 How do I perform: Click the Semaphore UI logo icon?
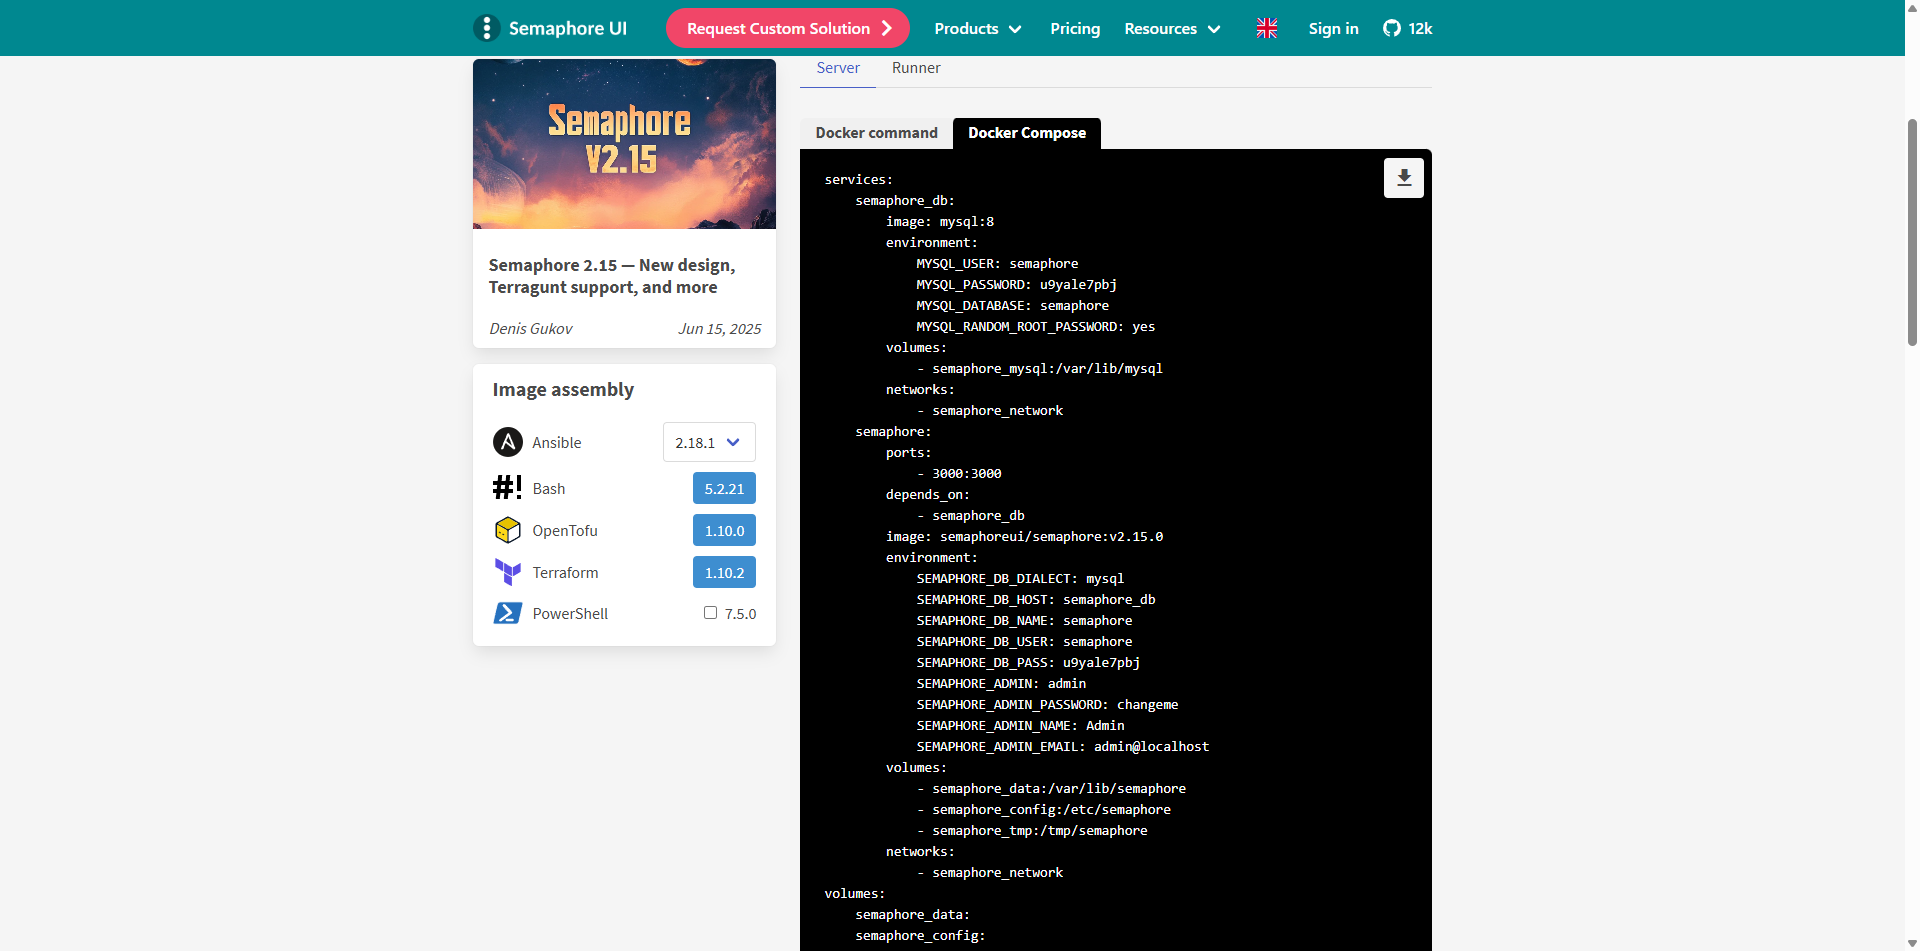486,28
